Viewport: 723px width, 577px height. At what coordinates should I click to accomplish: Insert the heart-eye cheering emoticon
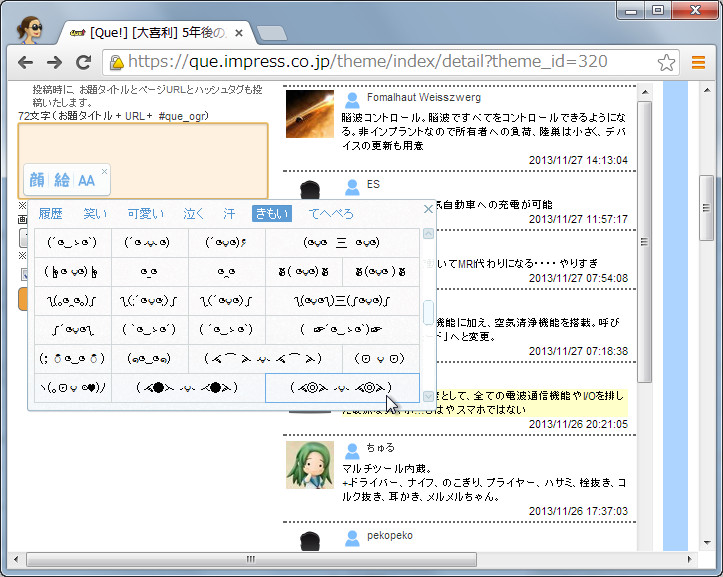[x=72, y=387]
